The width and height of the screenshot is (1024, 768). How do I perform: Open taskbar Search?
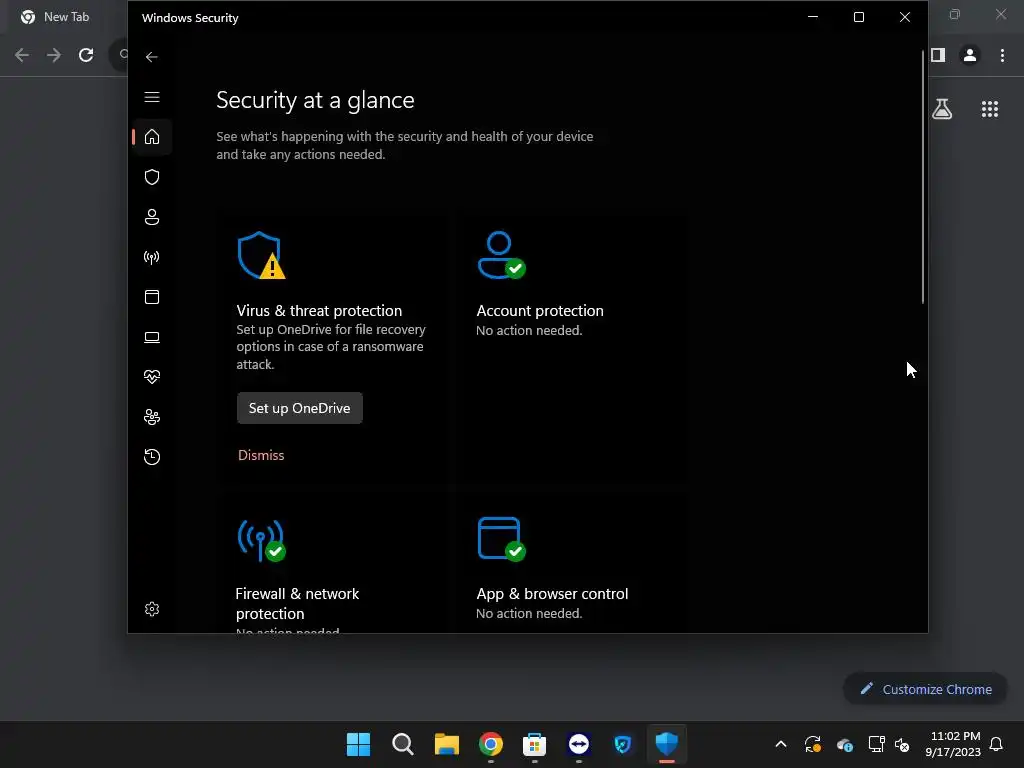[402, 744]
